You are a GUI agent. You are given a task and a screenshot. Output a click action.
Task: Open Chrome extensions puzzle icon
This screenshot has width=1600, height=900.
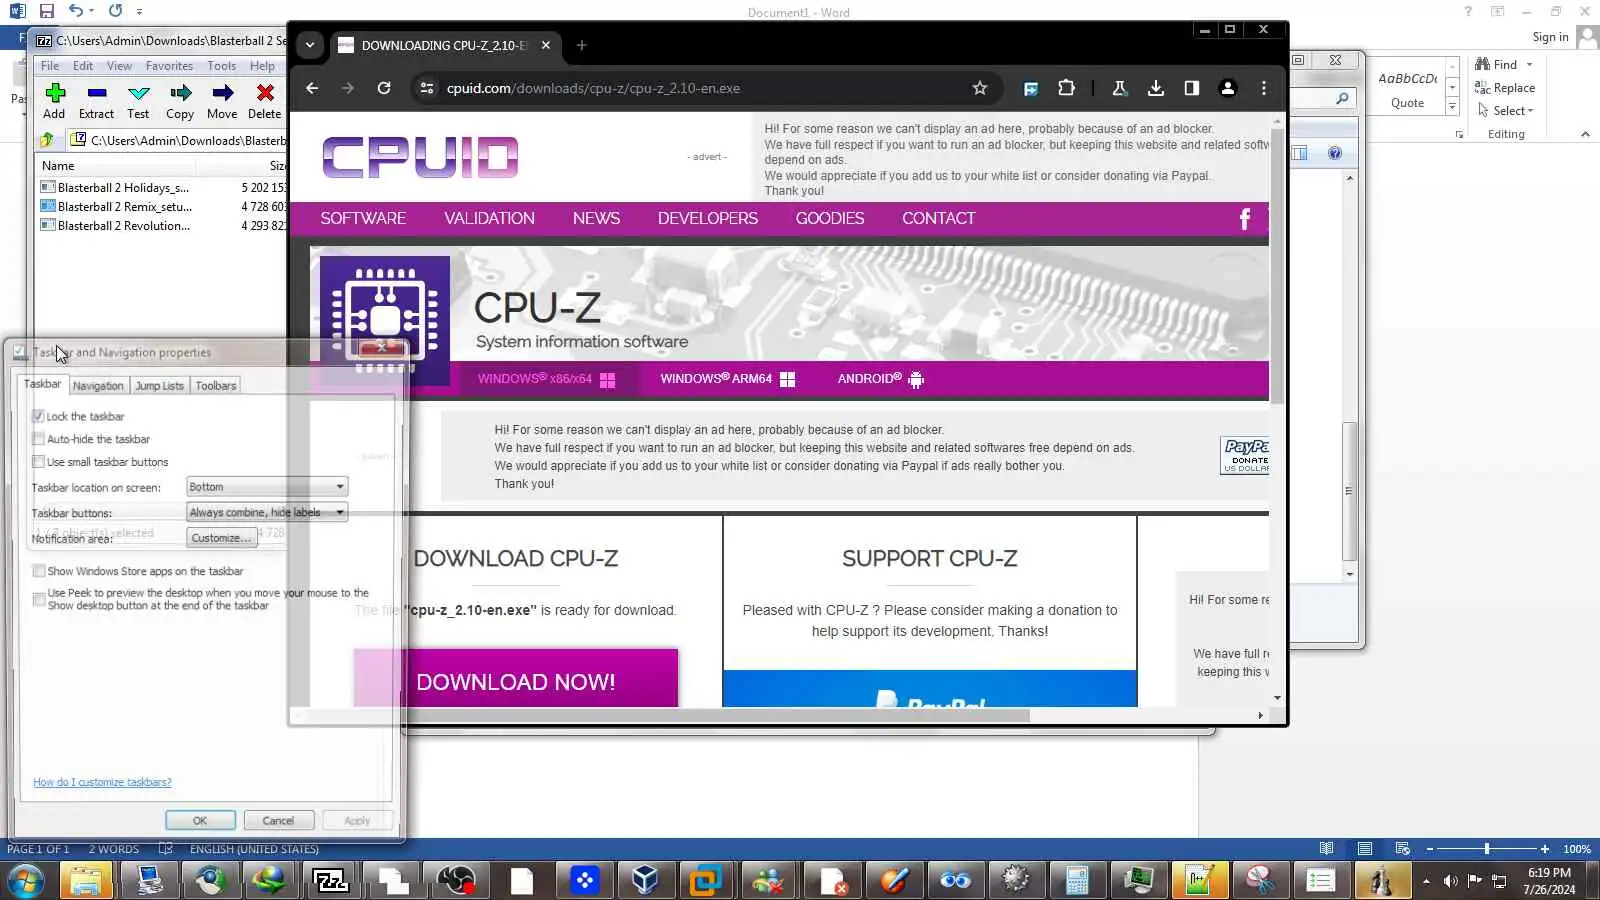[1067, 88]
